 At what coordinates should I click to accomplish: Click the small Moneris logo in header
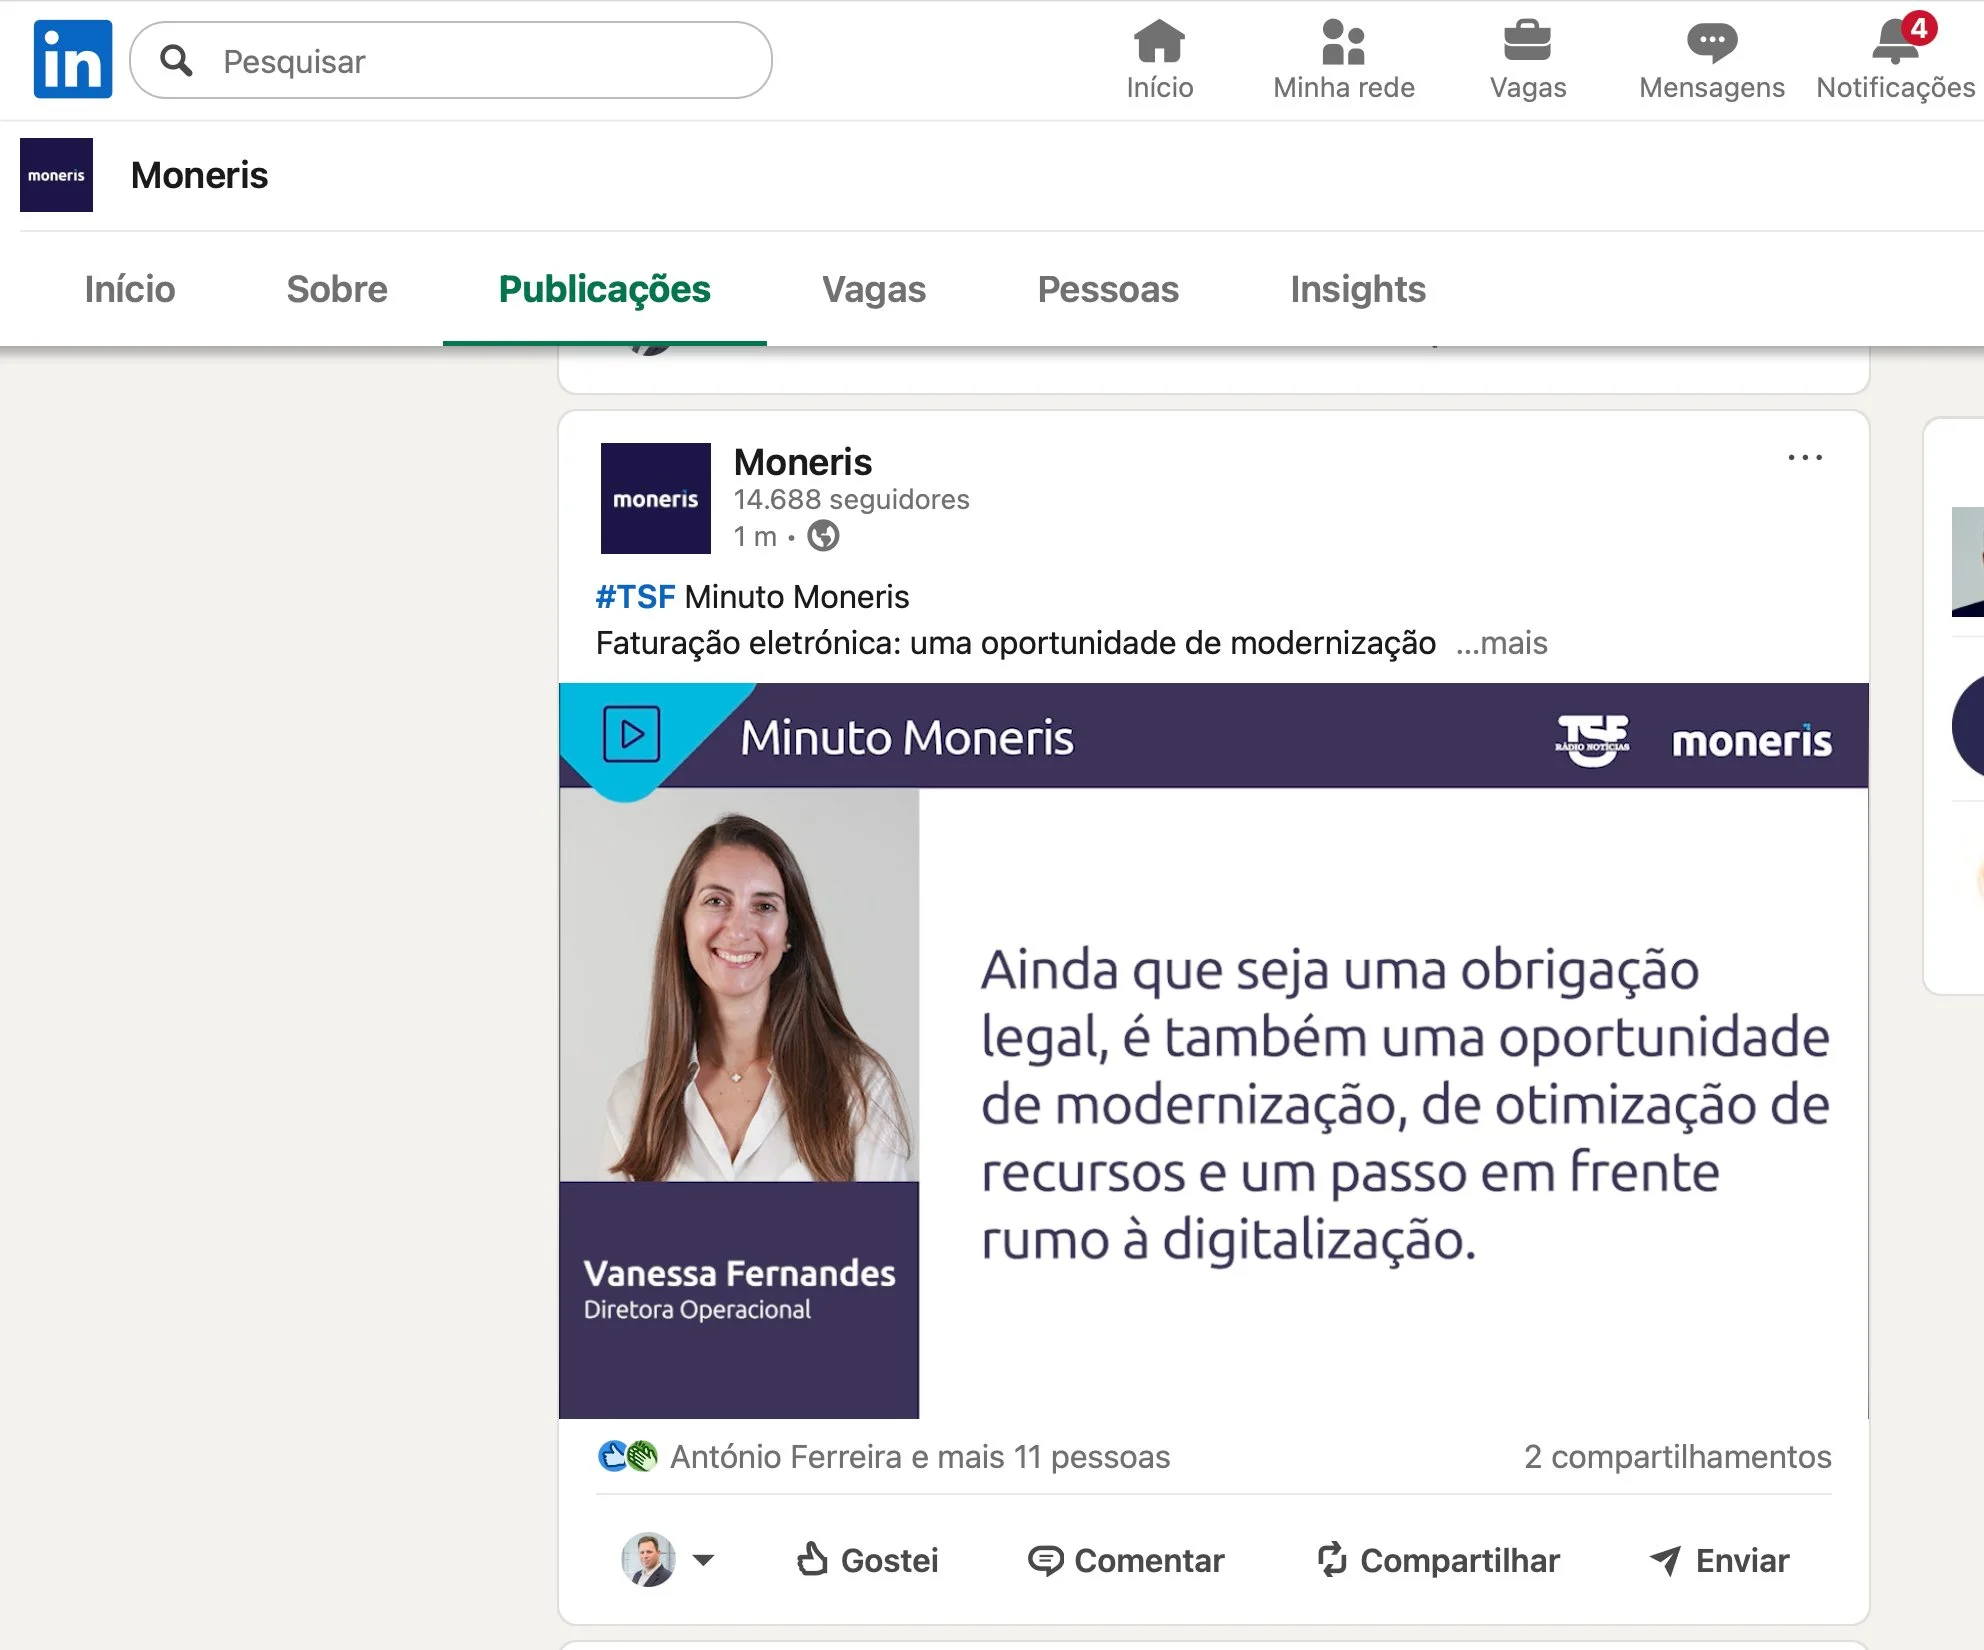[x=56, y=175]
